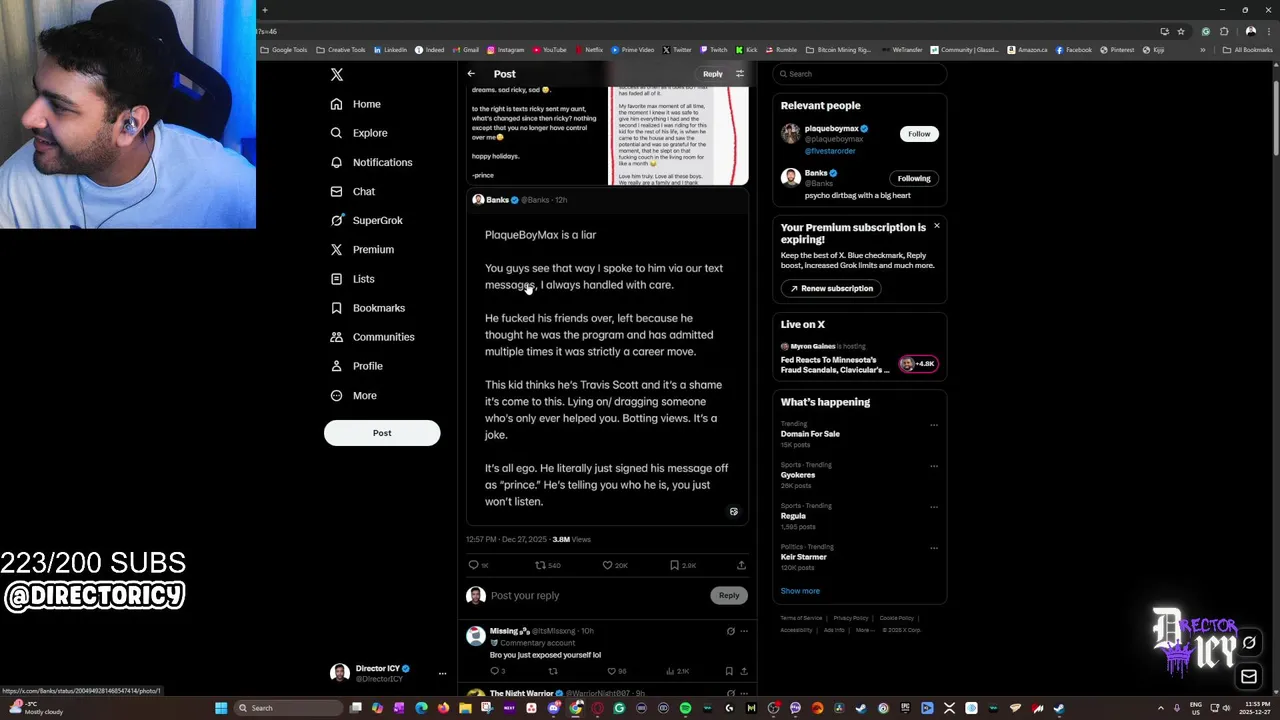Like Missing's reply
This screenshot has height=720, width=1280.
(x=611, y=671)
